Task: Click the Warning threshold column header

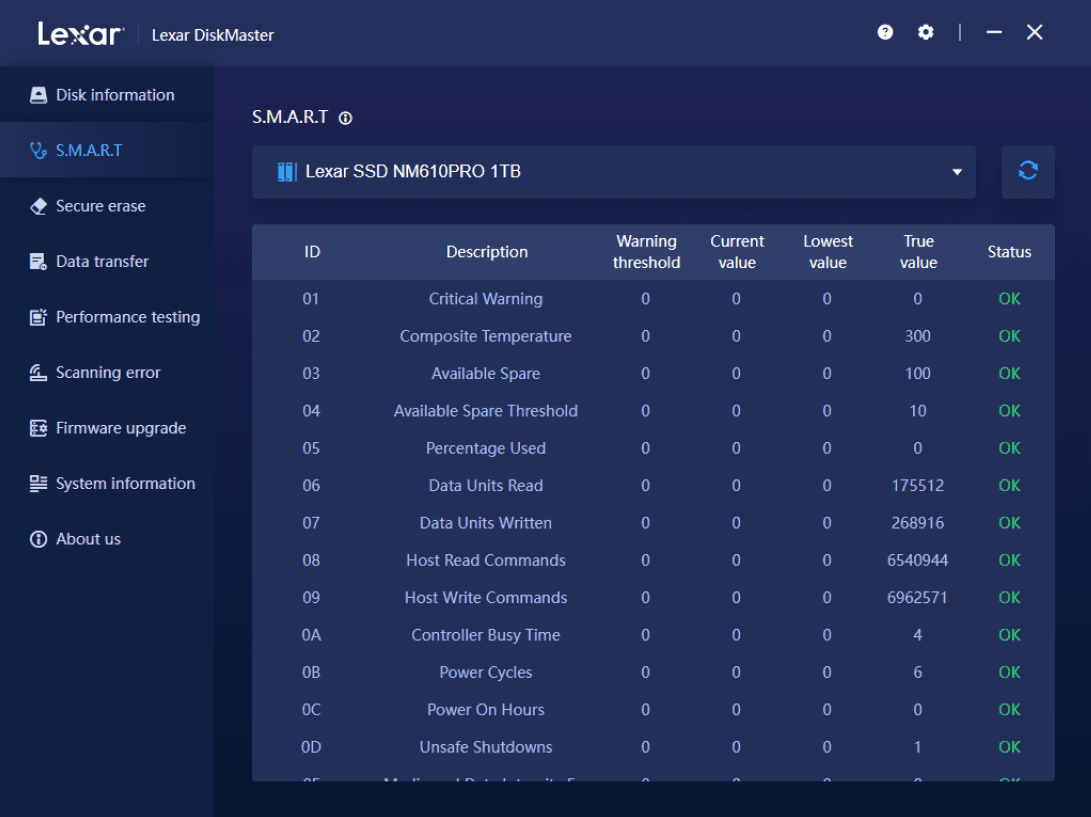Action: 646,252
